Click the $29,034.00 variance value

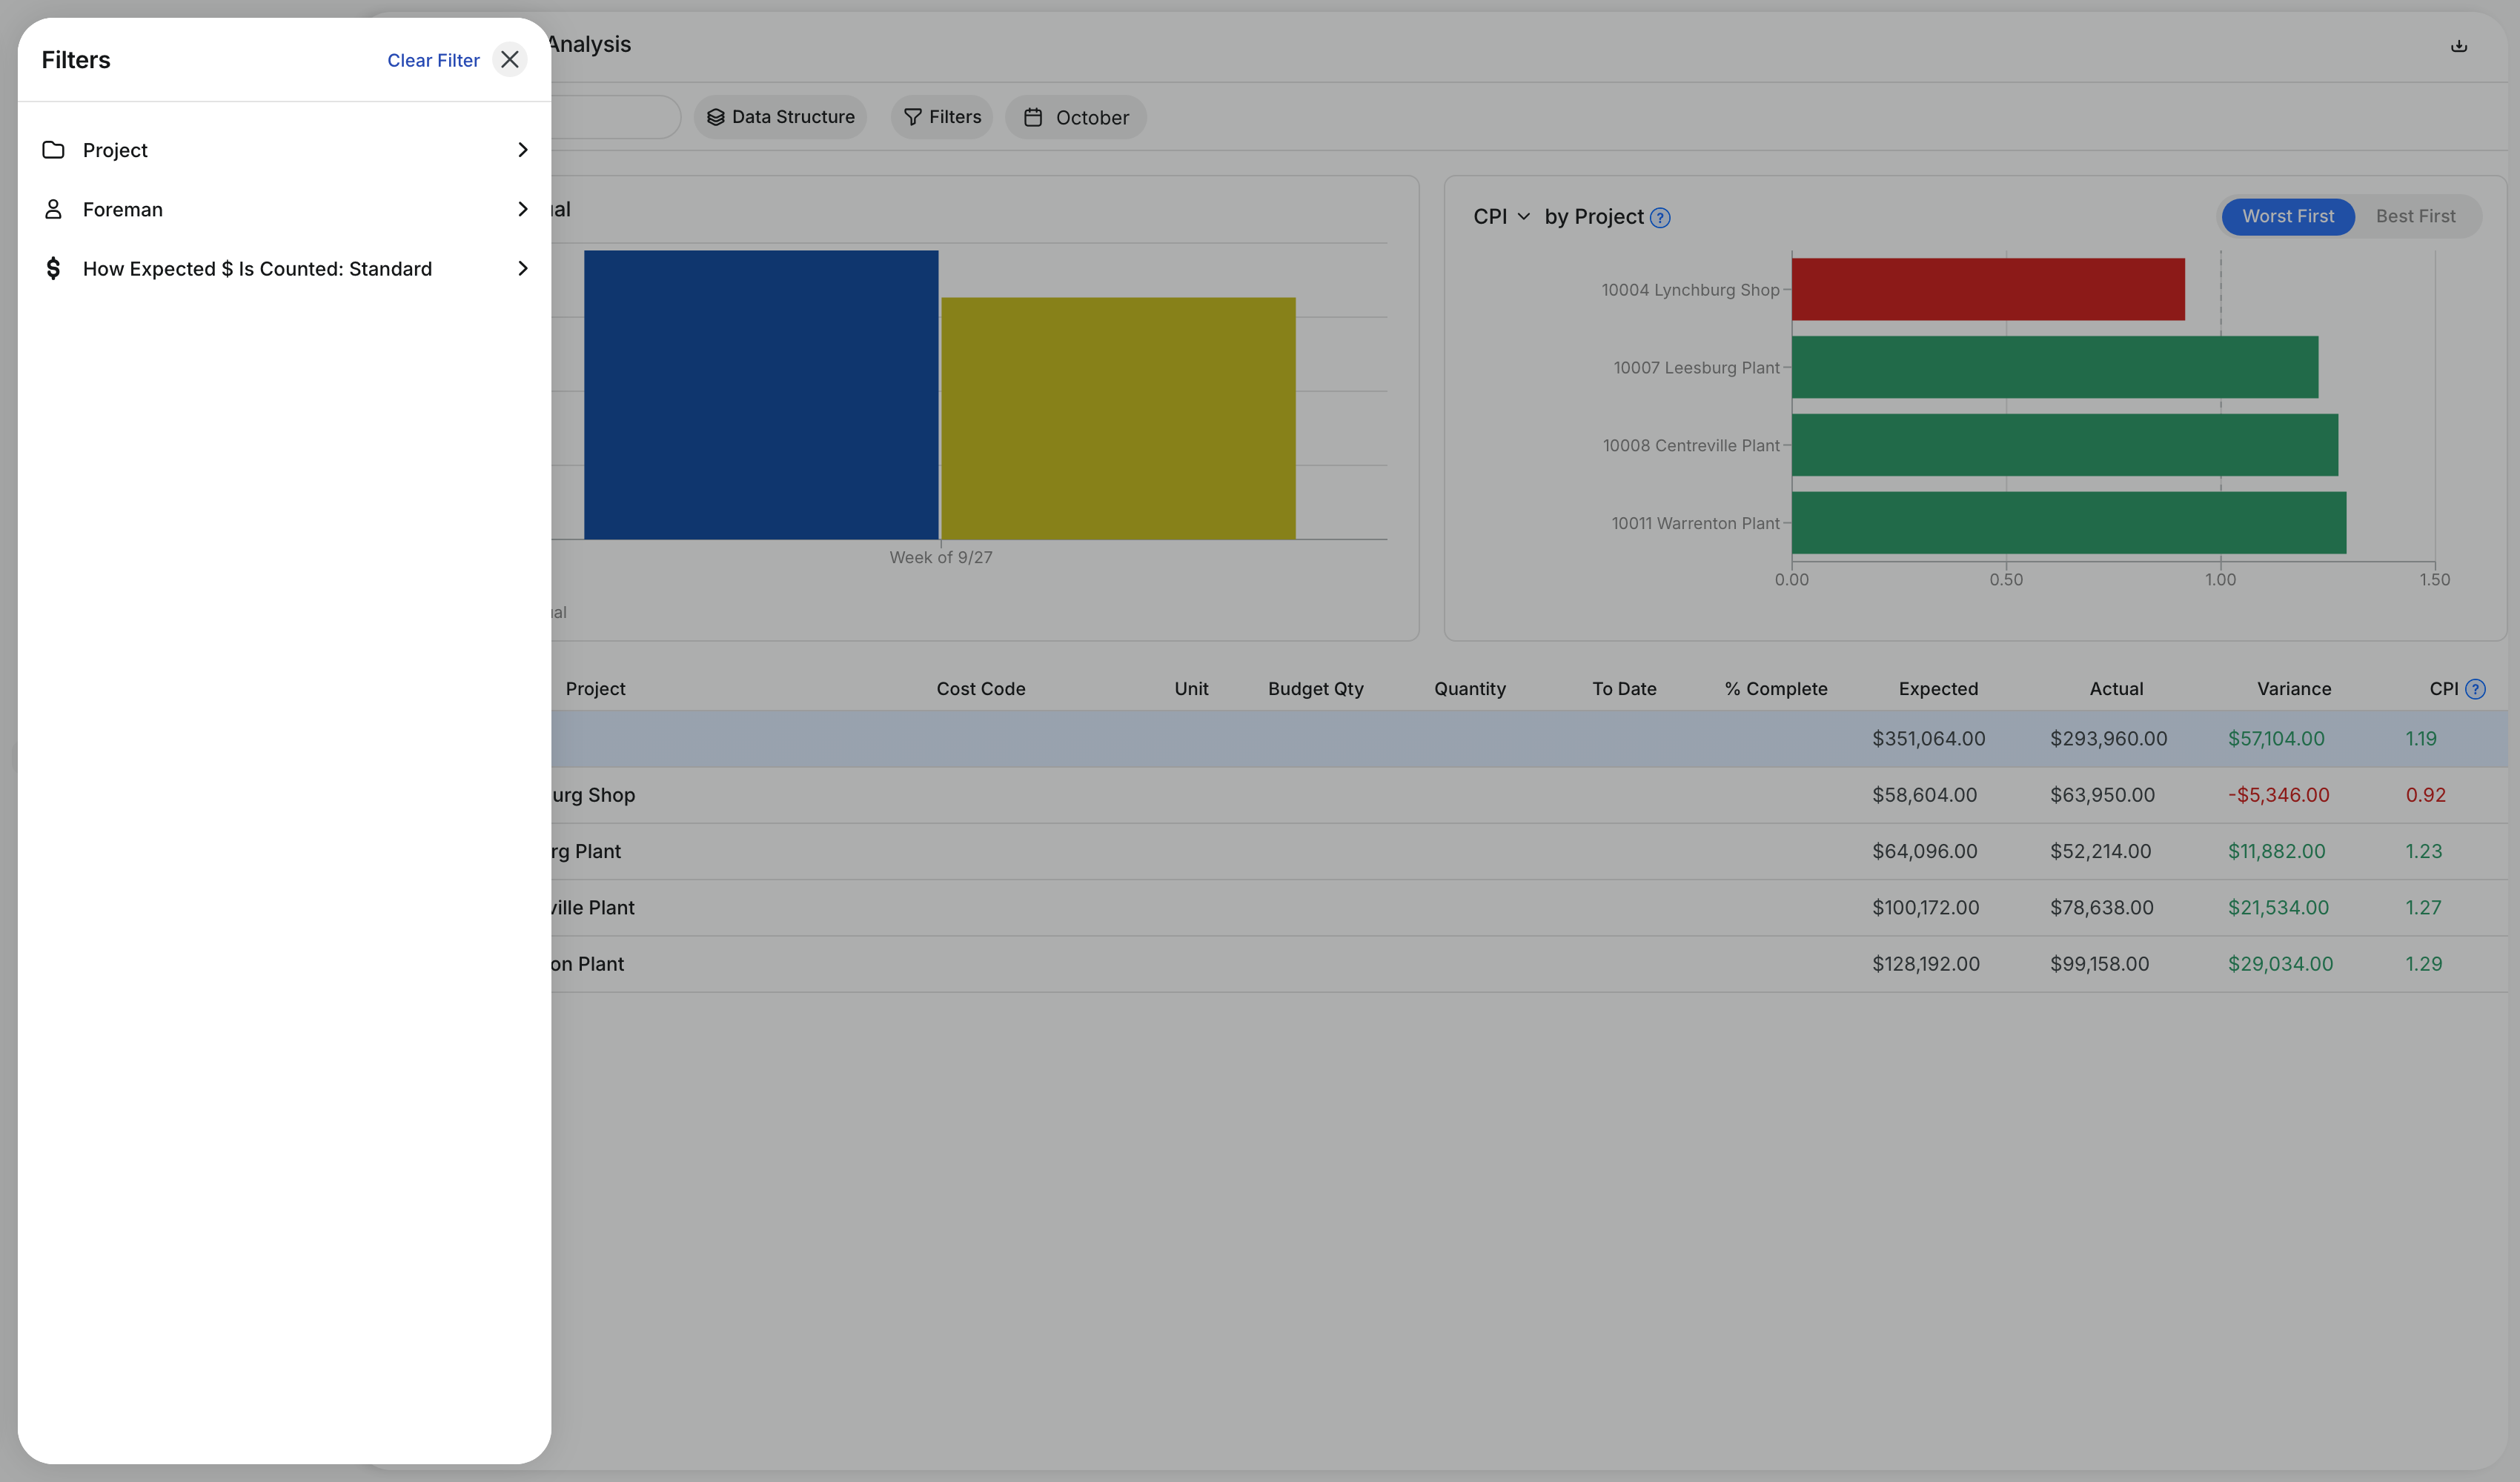pyautogui.click(x=2280, y=964)
